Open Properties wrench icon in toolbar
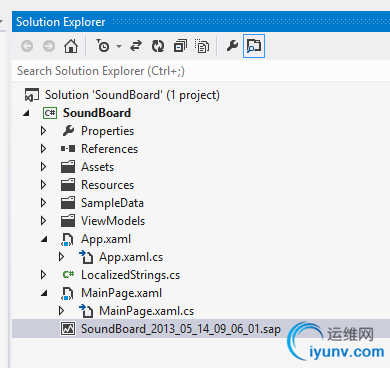This screenshot has width=390, height=368. point(232,46)
